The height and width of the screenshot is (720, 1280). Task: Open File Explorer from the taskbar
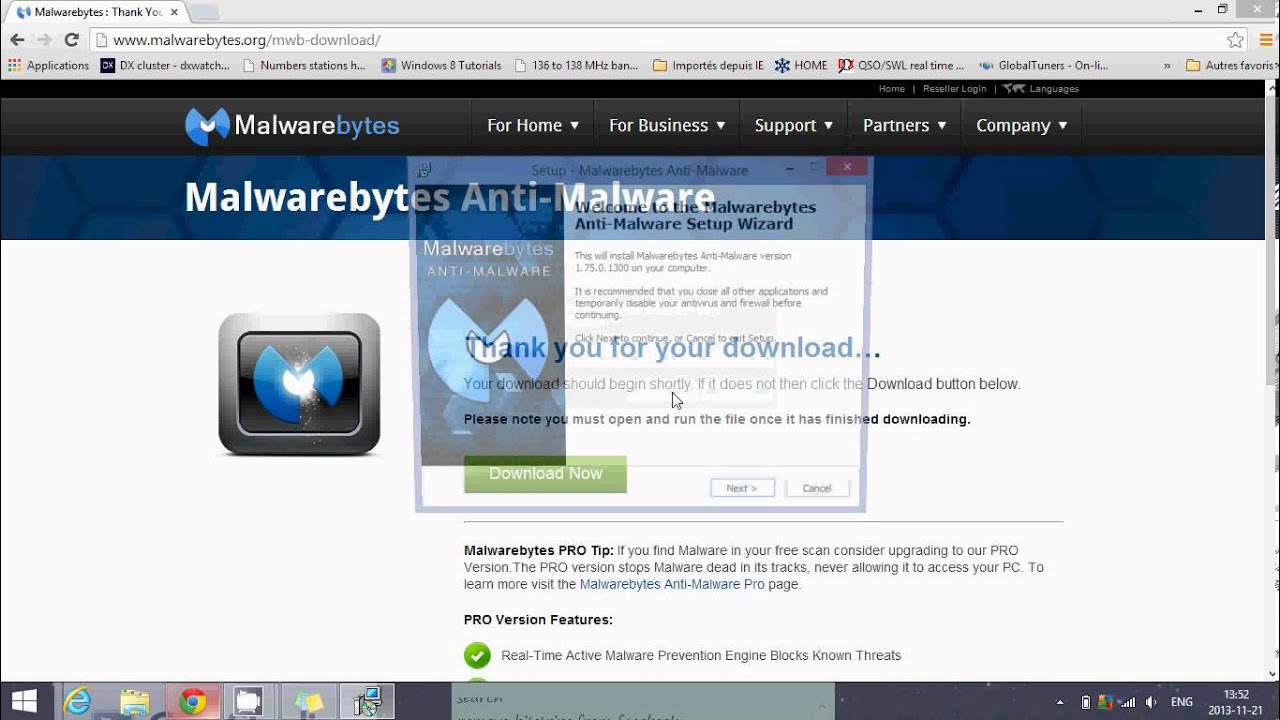coord(135,701)
